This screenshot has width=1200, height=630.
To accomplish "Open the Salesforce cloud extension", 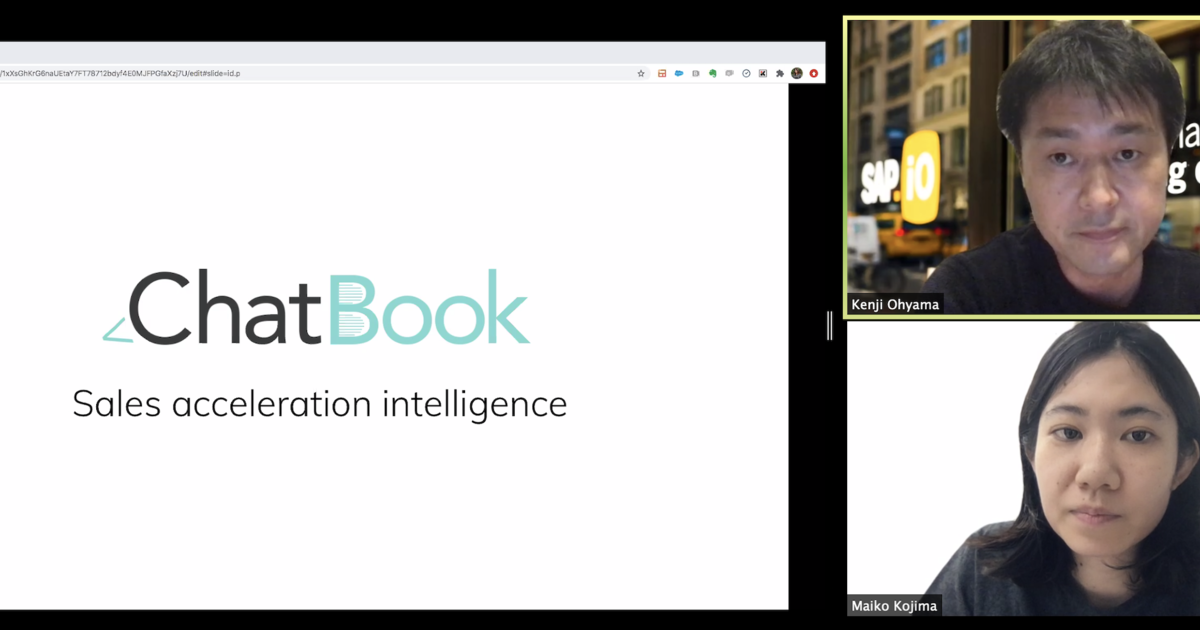I will point(679,73).
